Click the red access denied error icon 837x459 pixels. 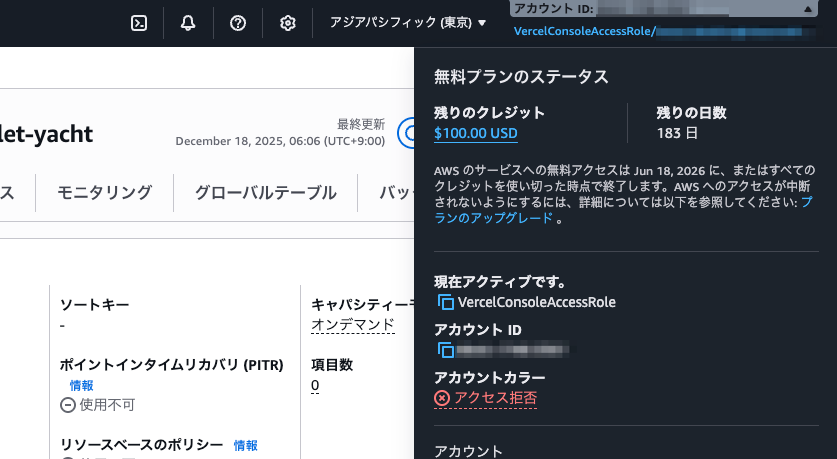pyautogui.click(x=442, y=398)
